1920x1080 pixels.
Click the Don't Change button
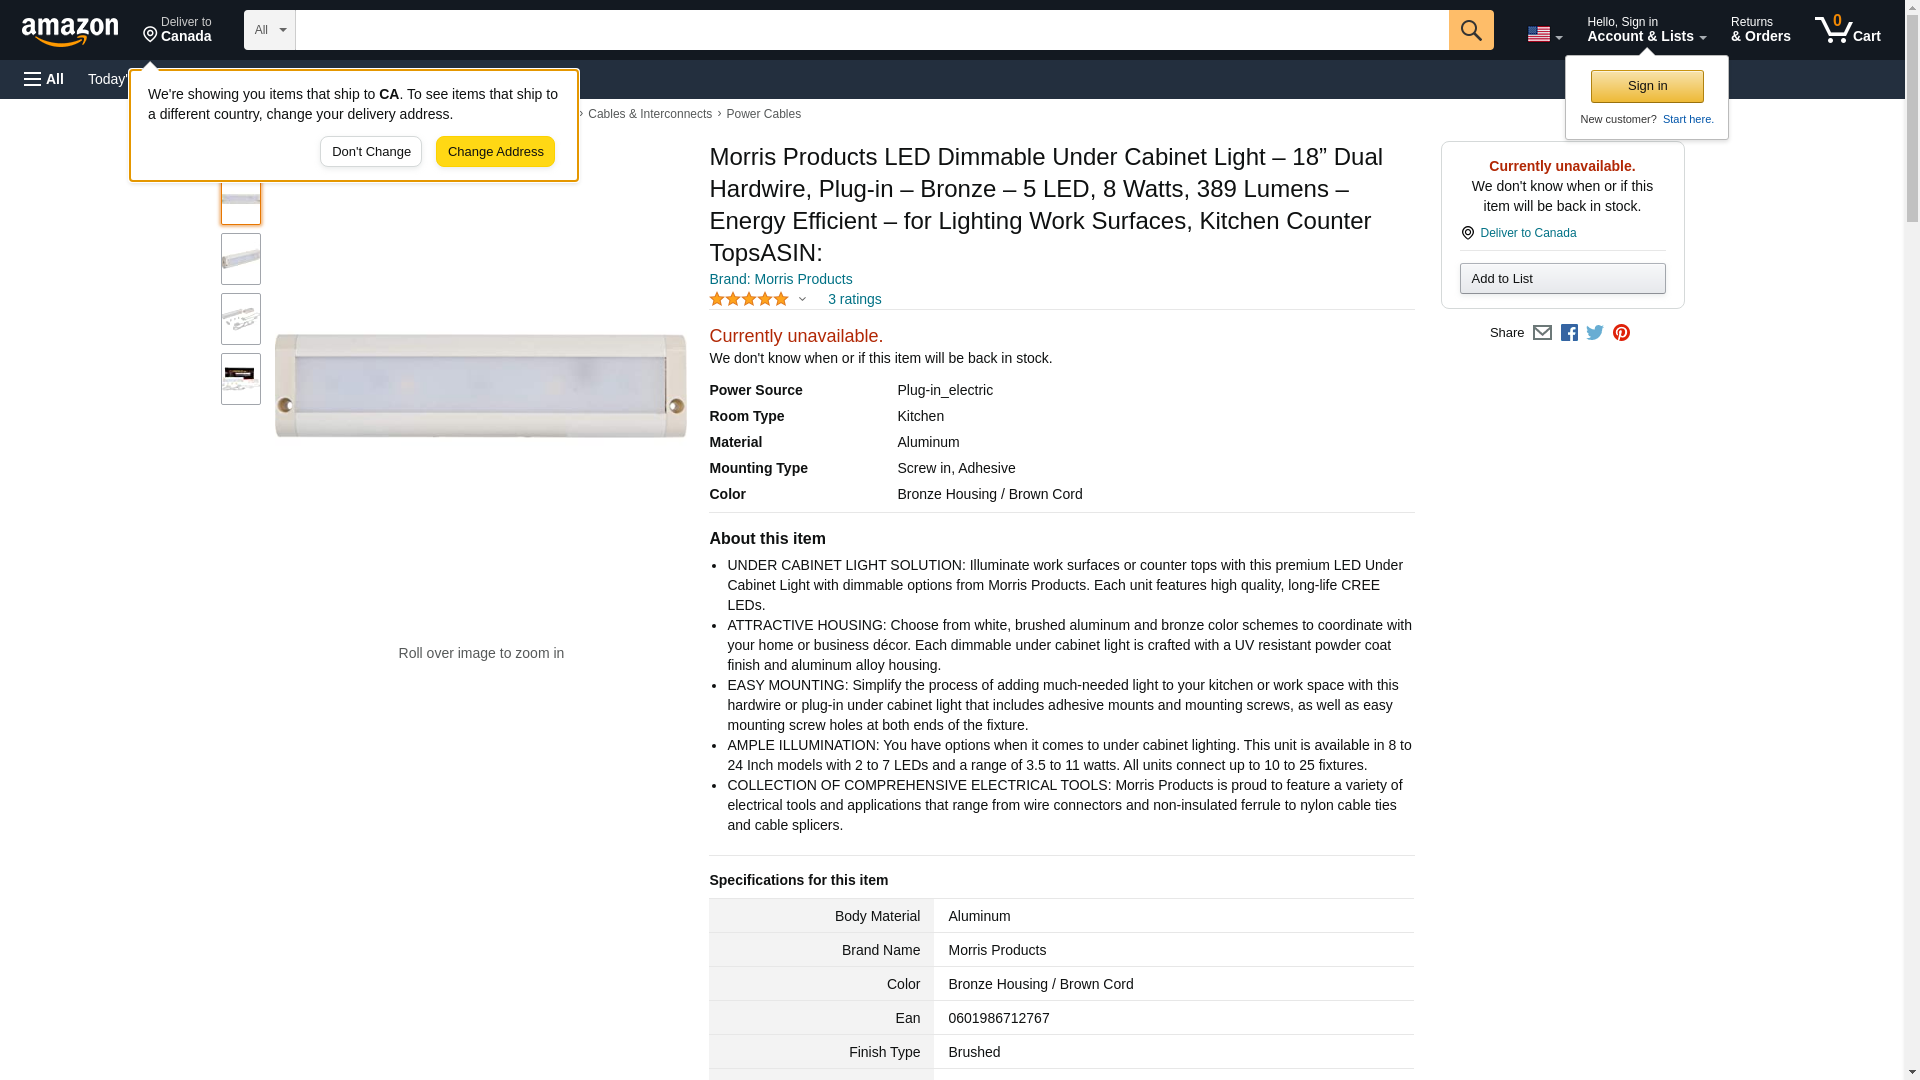coord(371,152)
